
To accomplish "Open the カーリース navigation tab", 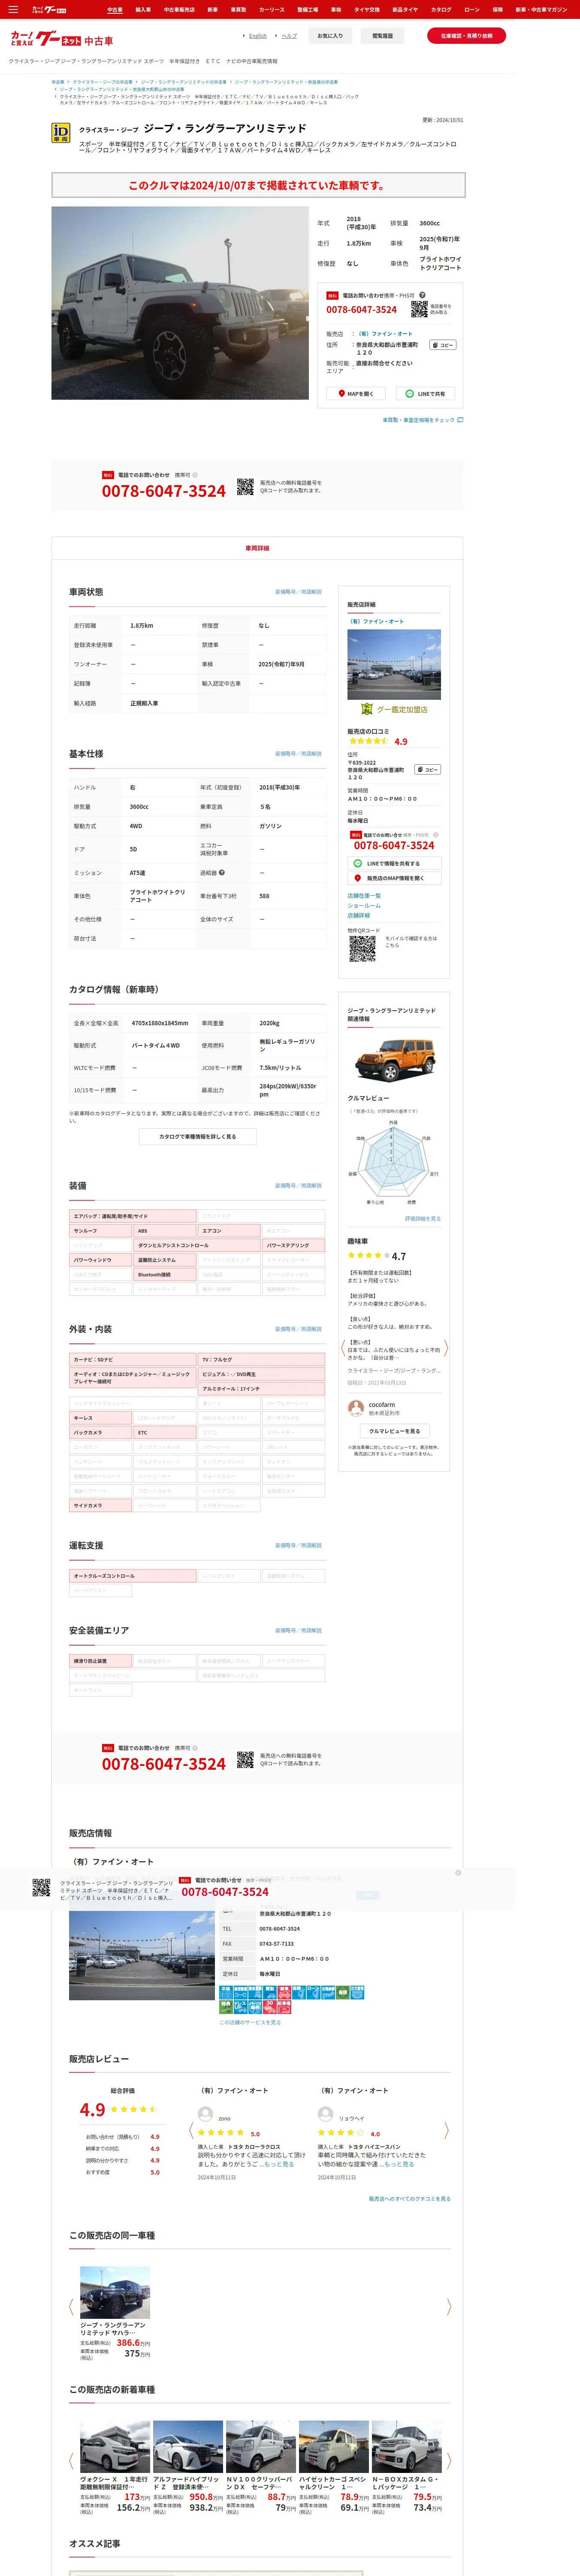I will tap(271, 9).
